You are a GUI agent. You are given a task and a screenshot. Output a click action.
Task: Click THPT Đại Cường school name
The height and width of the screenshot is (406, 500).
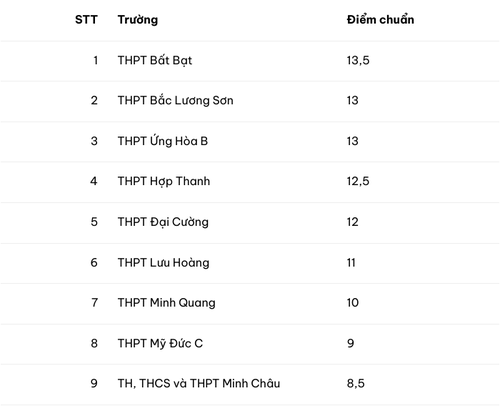pyautogui.click(x=163, y=222)
